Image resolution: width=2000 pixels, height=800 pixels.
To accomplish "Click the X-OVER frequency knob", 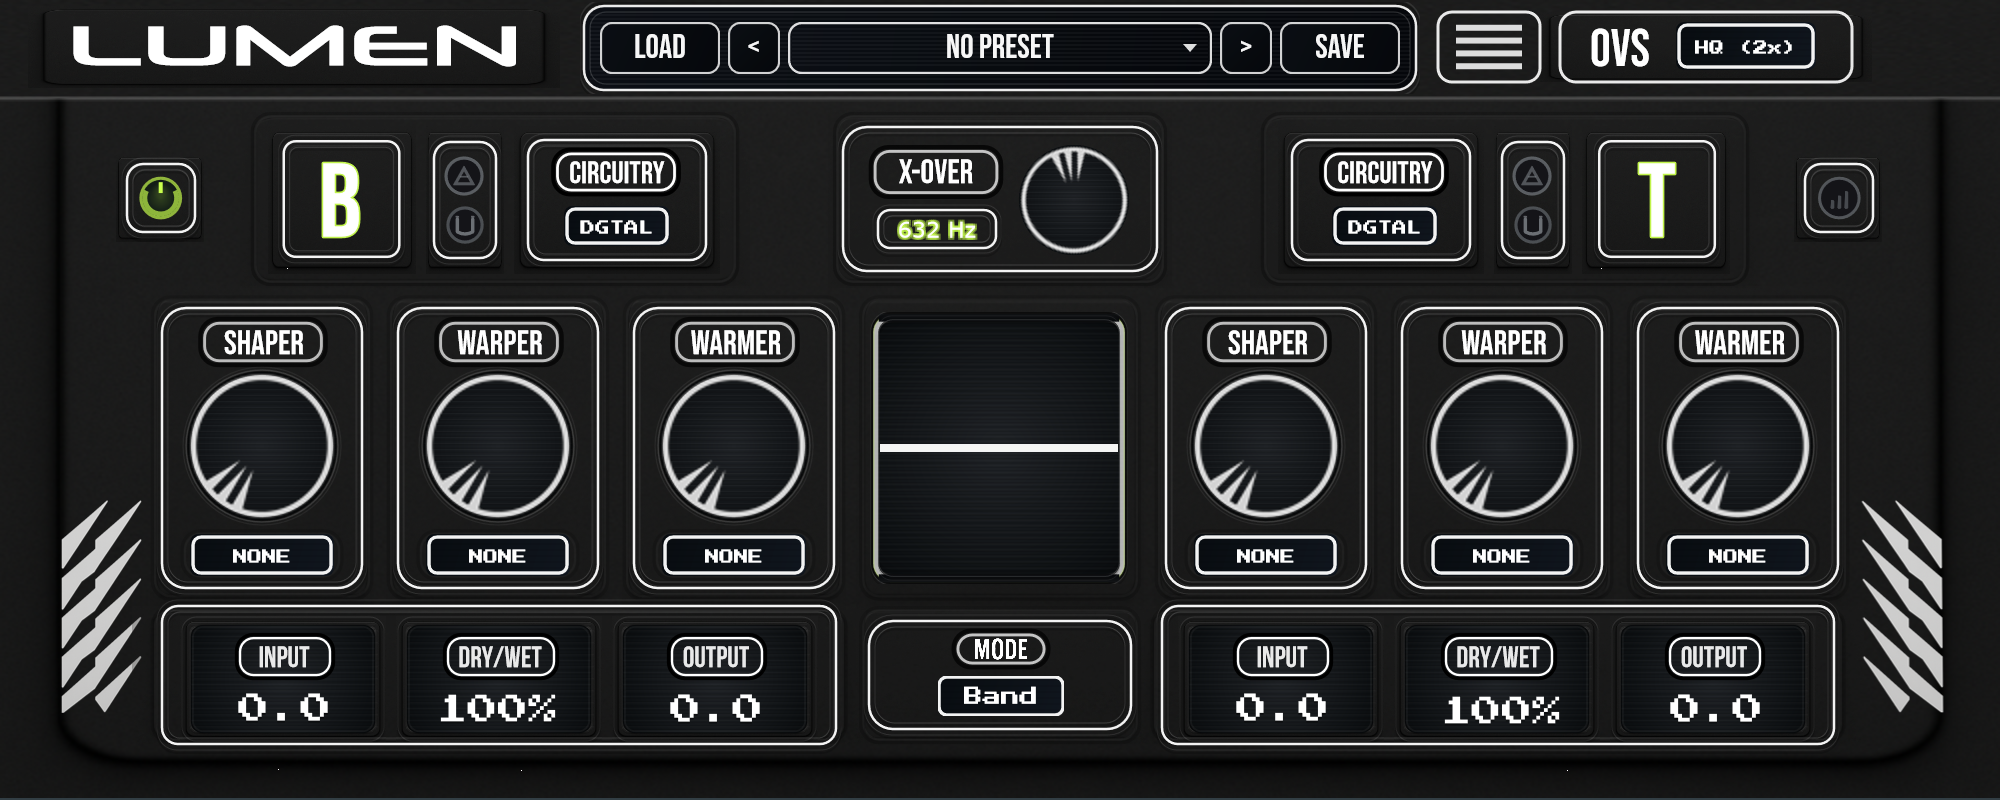I will tap(1074, 200).
